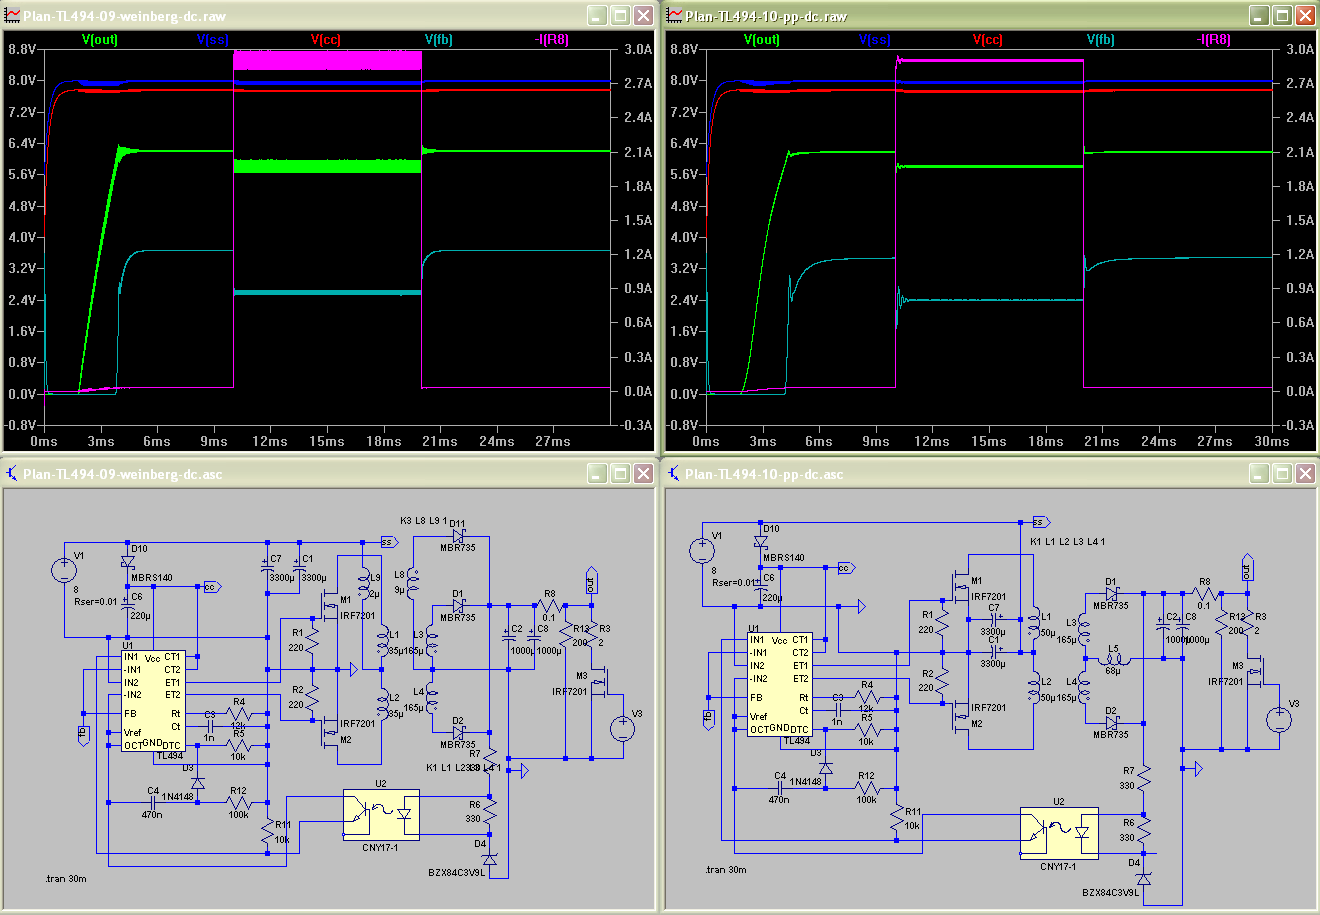Click D11 MBR735 diode in weinberg-dc.asc schematic
Viewport: 1320px width, 915px height.
click(x=458, y=536)
